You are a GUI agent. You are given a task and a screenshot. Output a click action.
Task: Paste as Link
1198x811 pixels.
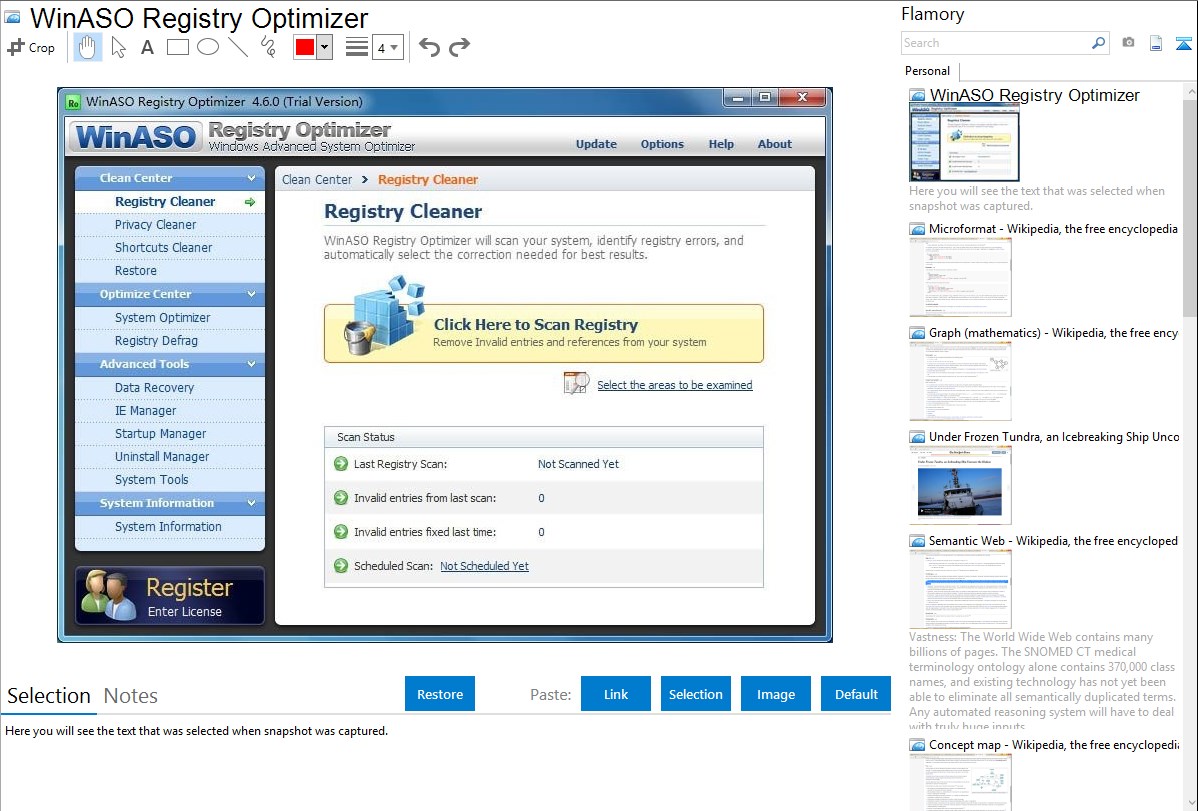(616, 694)
